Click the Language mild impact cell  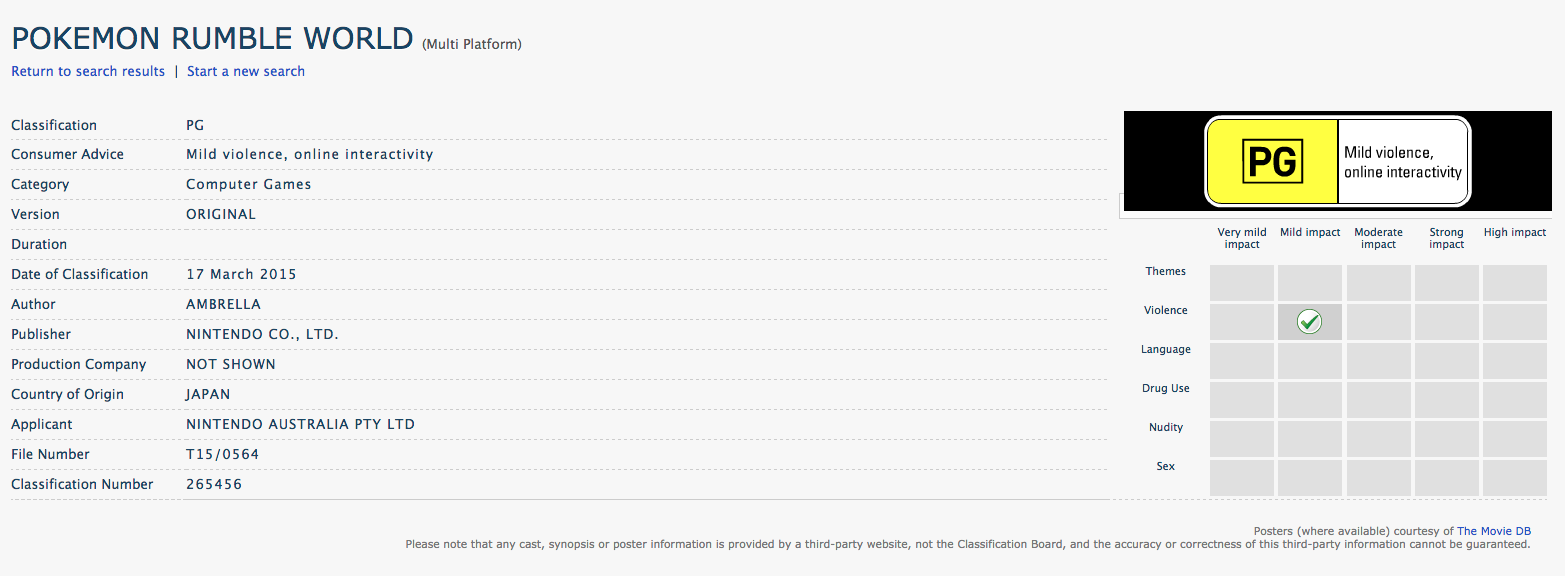[x=1309, y=360]
